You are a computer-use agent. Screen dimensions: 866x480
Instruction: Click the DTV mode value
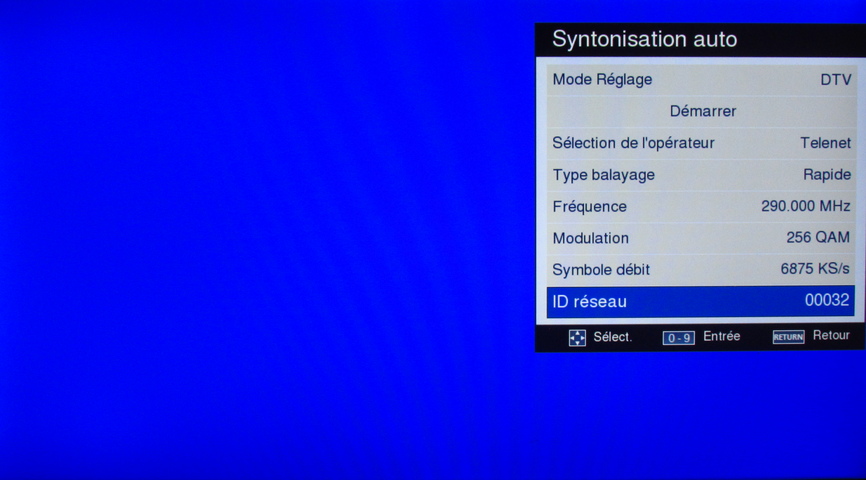point(836,80)
